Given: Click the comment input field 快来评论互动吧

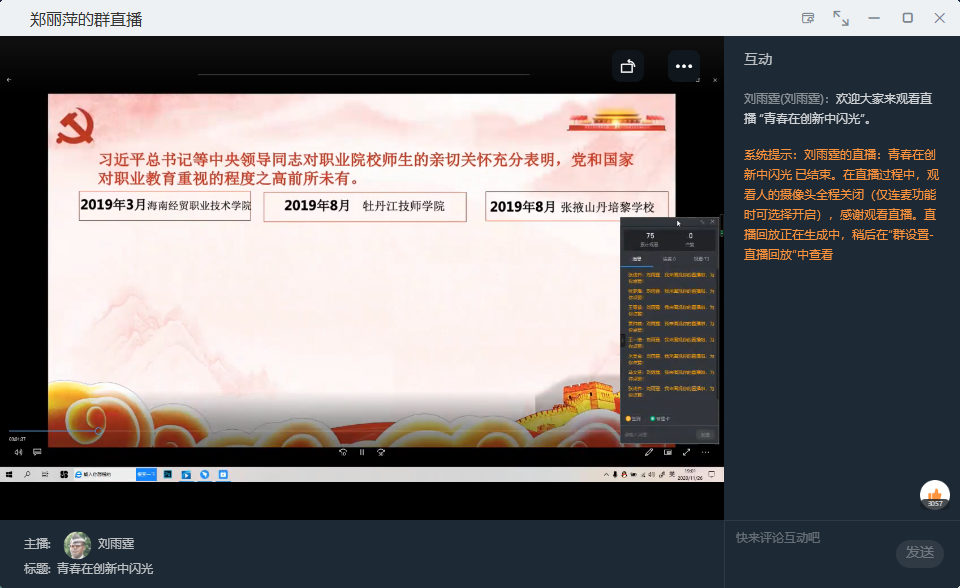Looking at the screenshot, I should (x=810, y=538).
